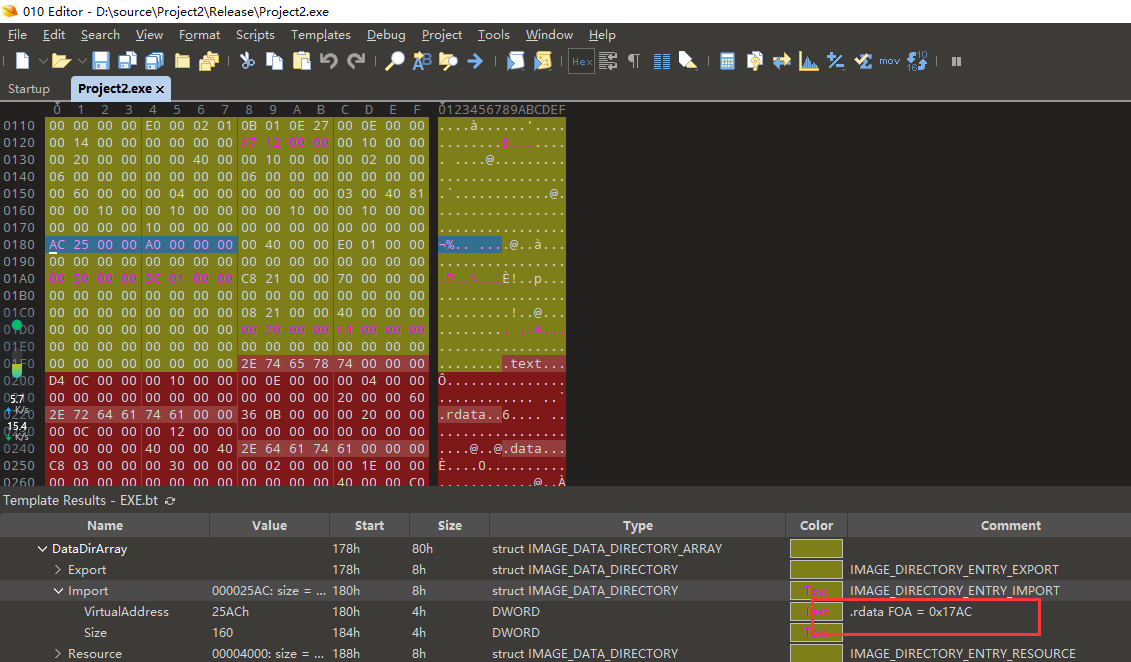Screen dimensions: 1131x662
Task: Run Template with the yellow scroll icon
Action: coord(542,61)
